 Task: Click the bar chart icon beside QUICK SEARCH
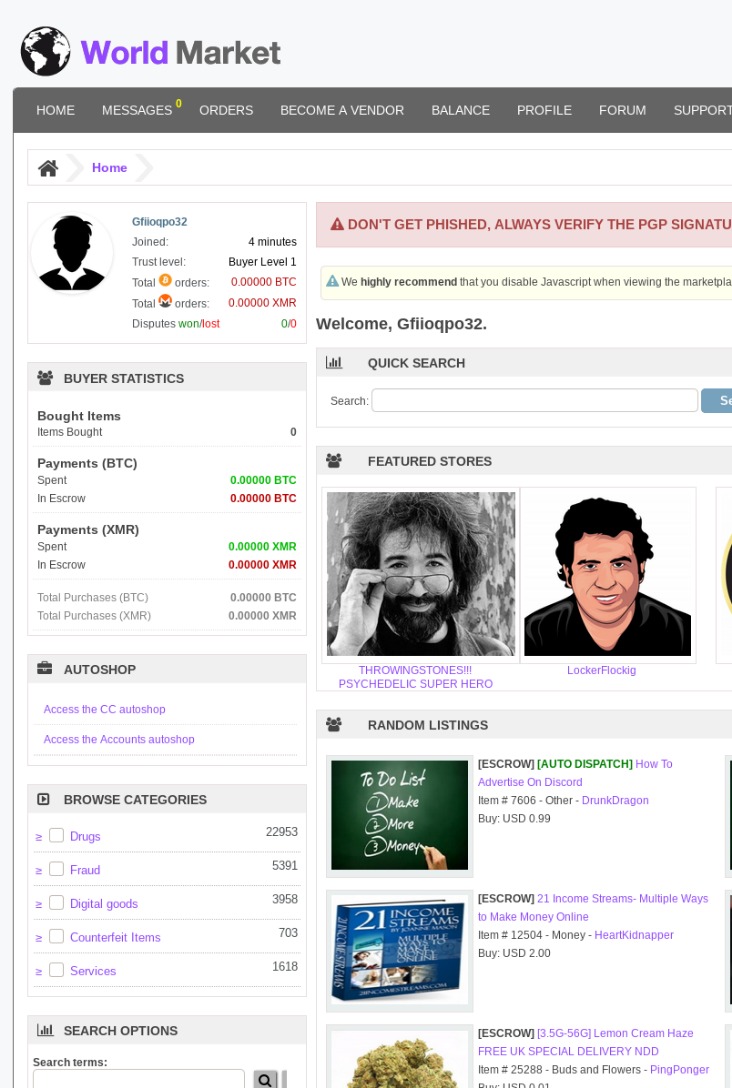[334, 362]
